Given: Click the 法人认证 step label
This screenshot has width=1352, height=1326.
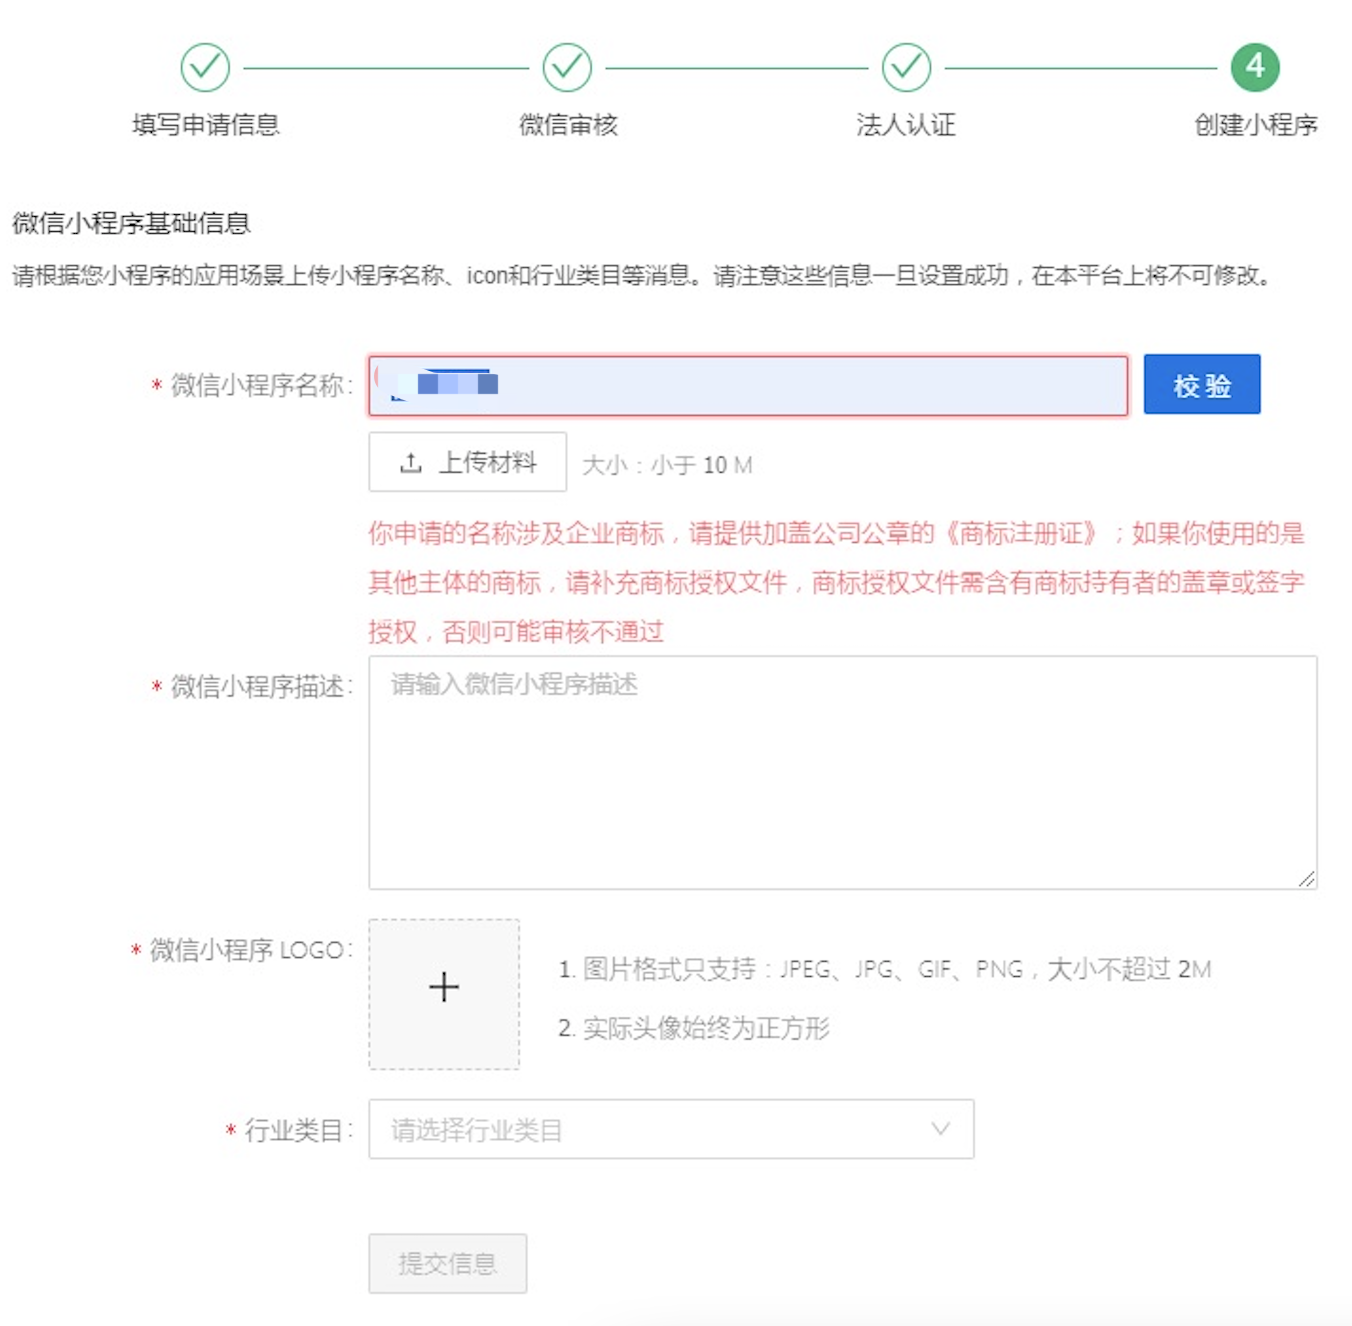Looking at the screenshot, I should pos(906,124).
